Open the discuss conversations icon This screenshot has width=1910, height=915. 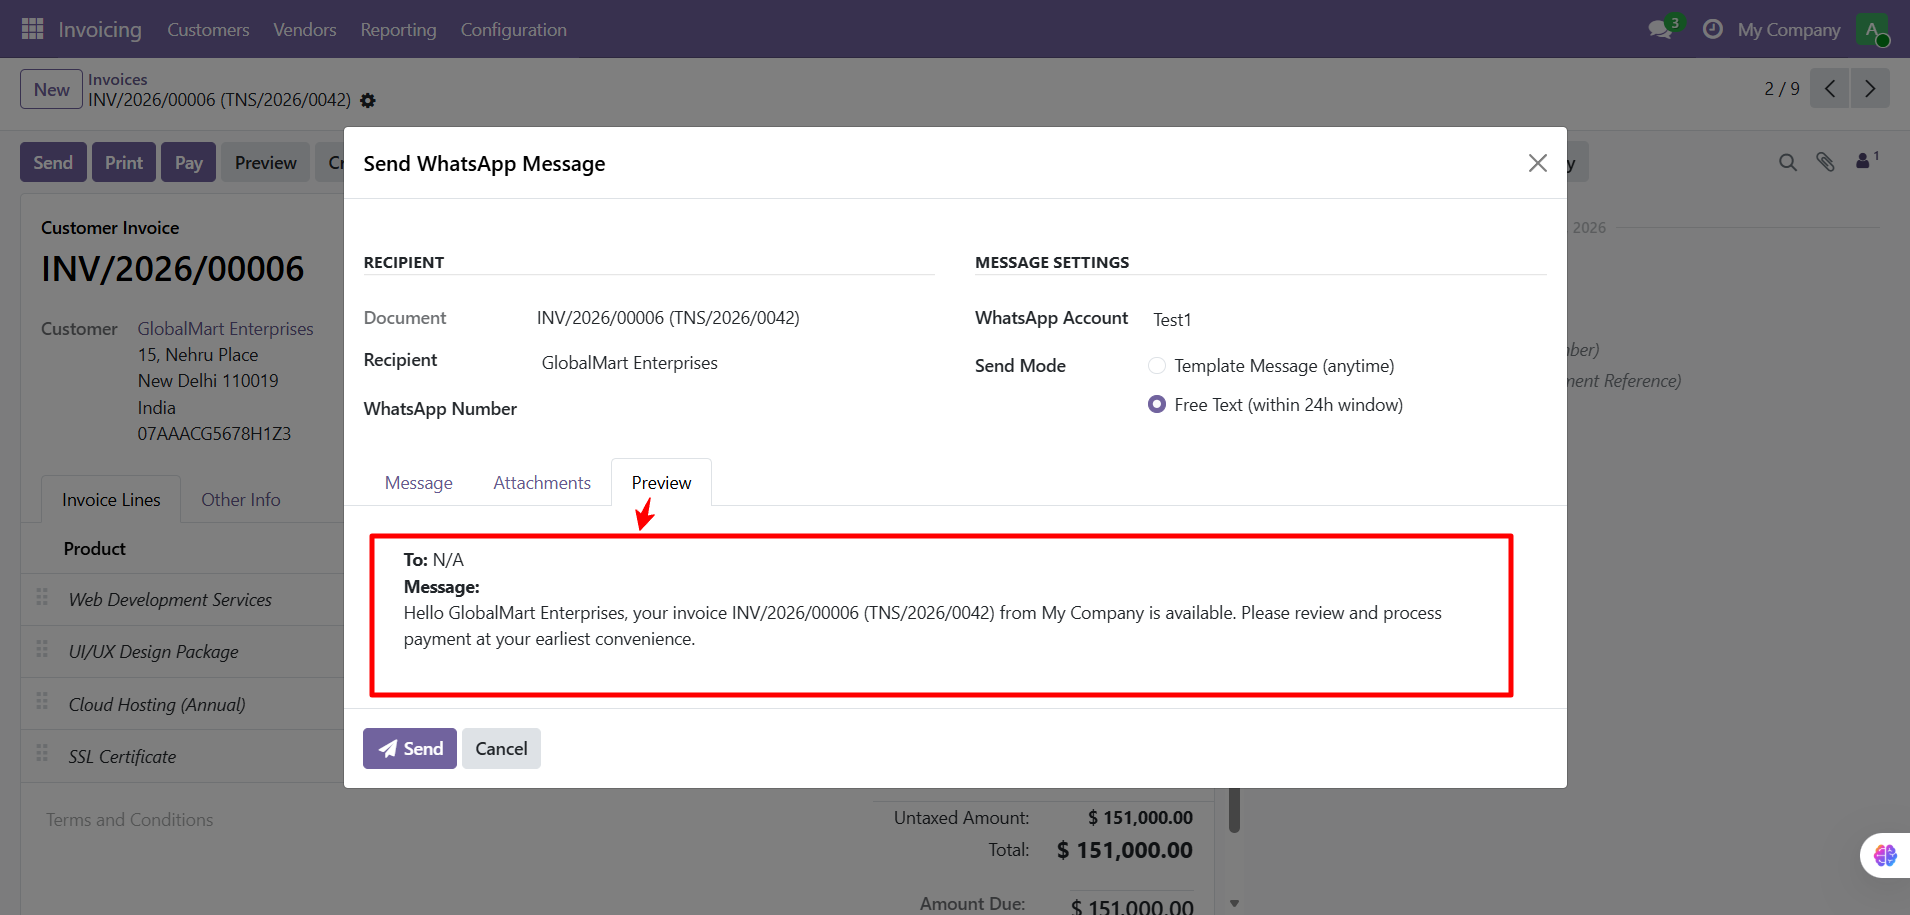pyautogui.click(x=1661, y=29)
